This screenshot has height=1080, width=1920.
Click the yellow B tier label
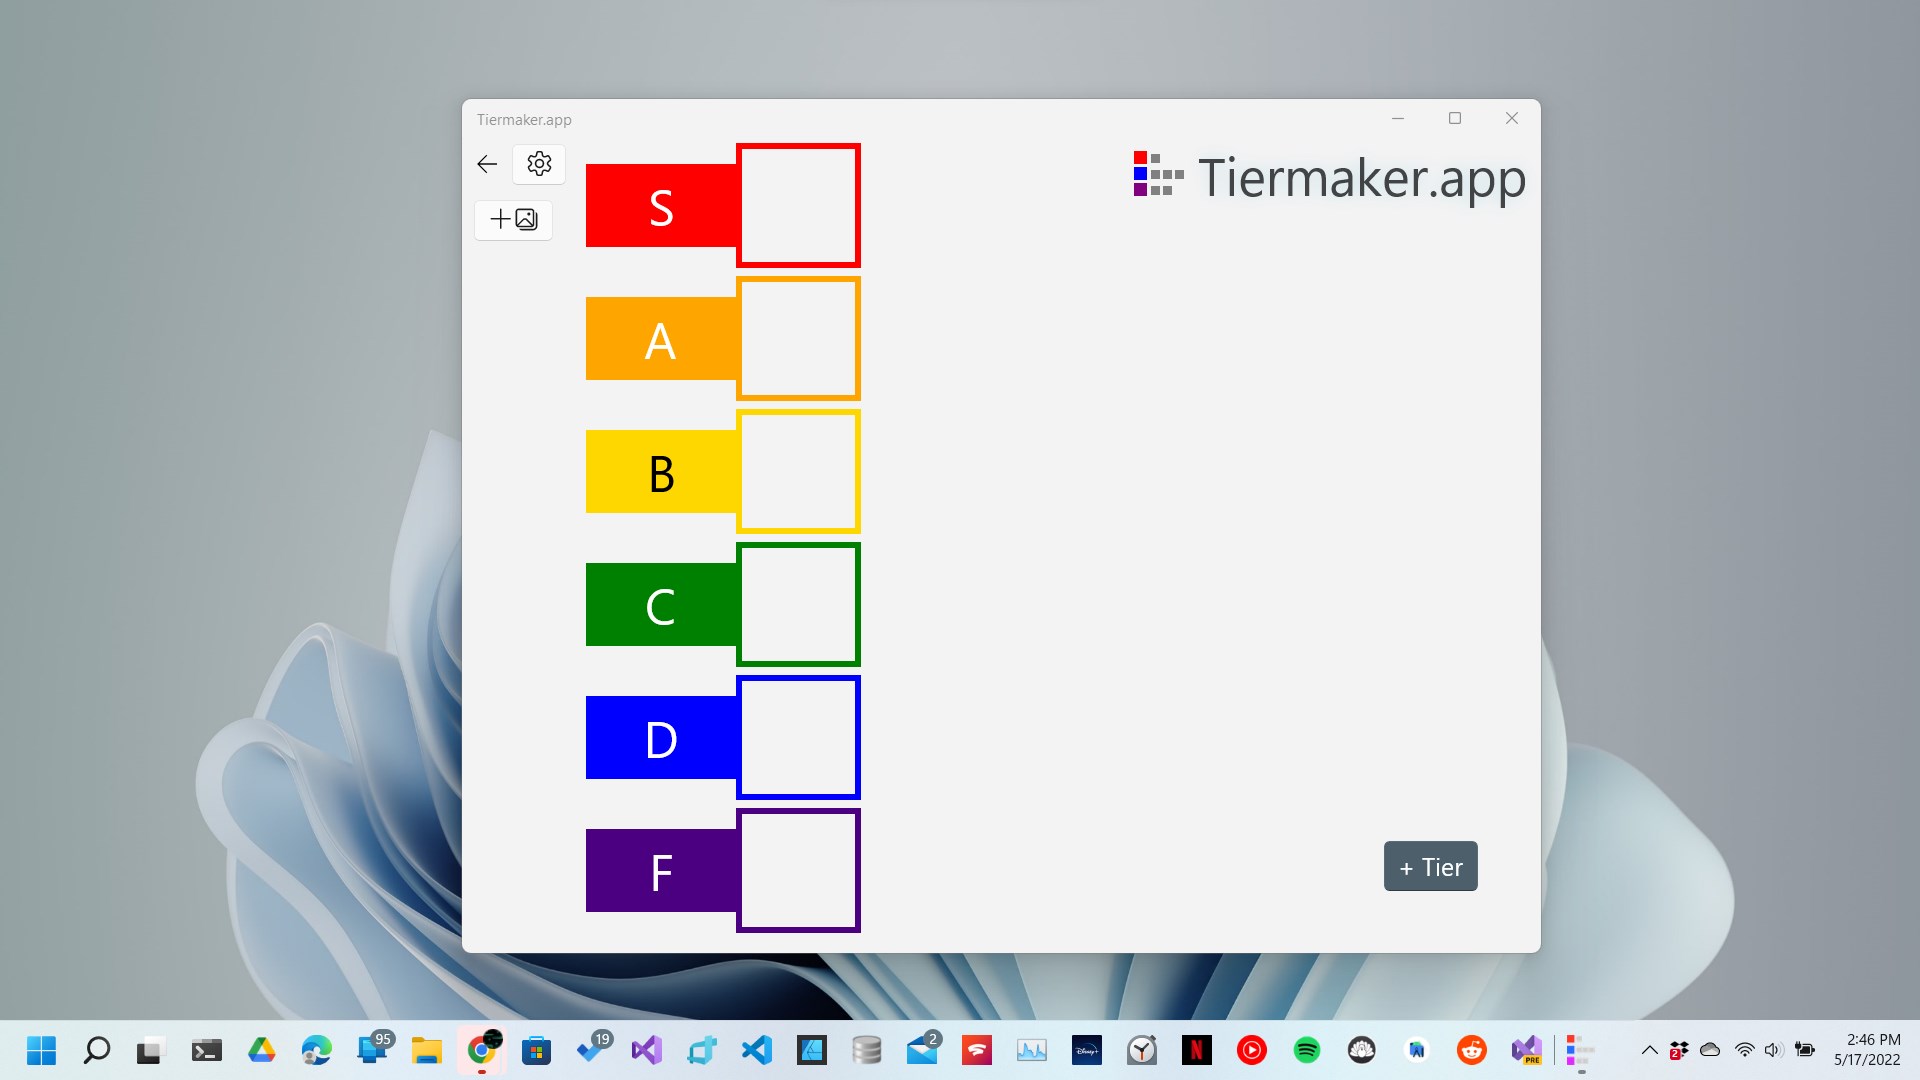[x=661, y=472]
